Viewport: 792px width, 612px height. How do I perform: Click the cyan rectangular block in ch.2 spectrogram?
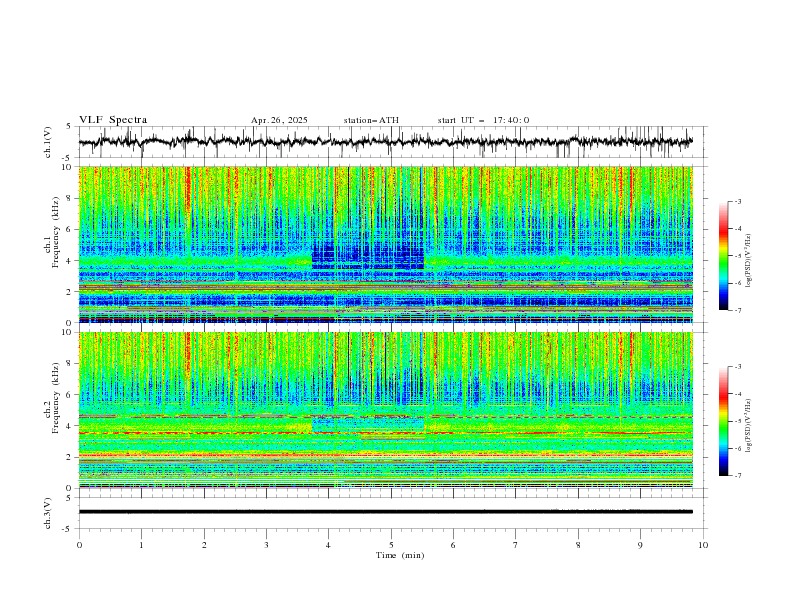(x=368, y=424)
